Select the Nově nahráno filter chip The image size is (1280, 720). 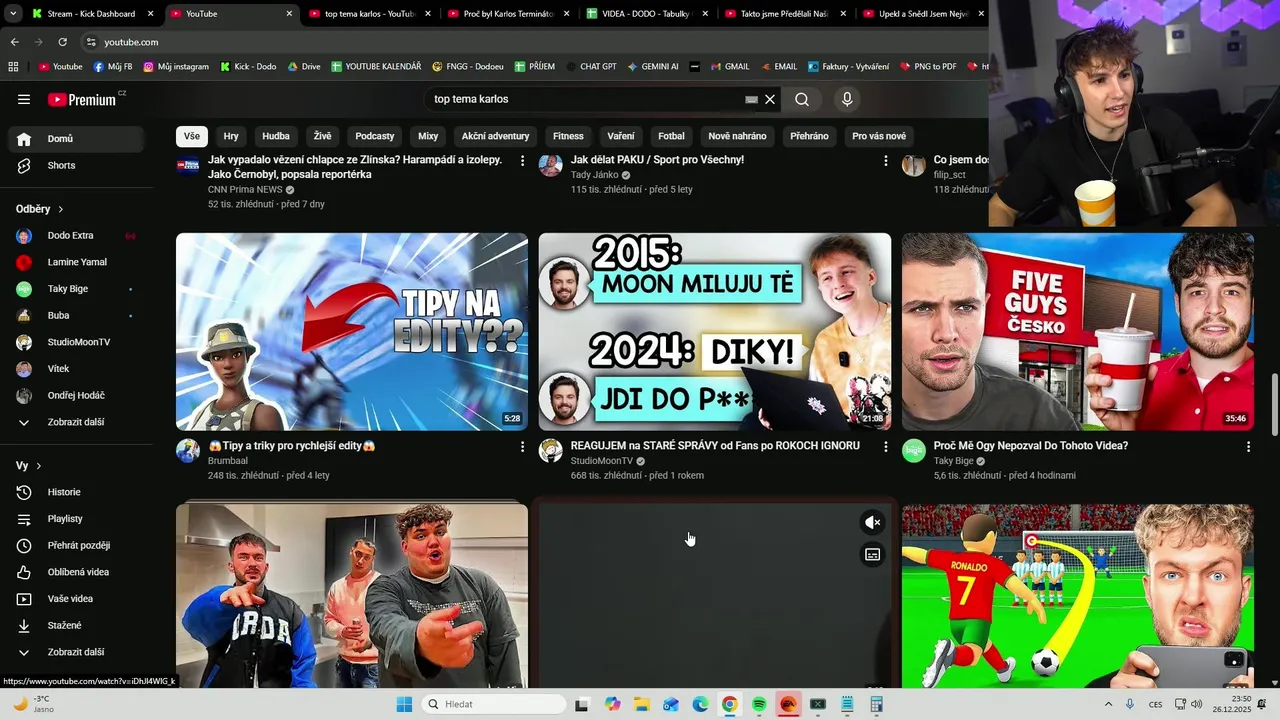coord(737,136)
